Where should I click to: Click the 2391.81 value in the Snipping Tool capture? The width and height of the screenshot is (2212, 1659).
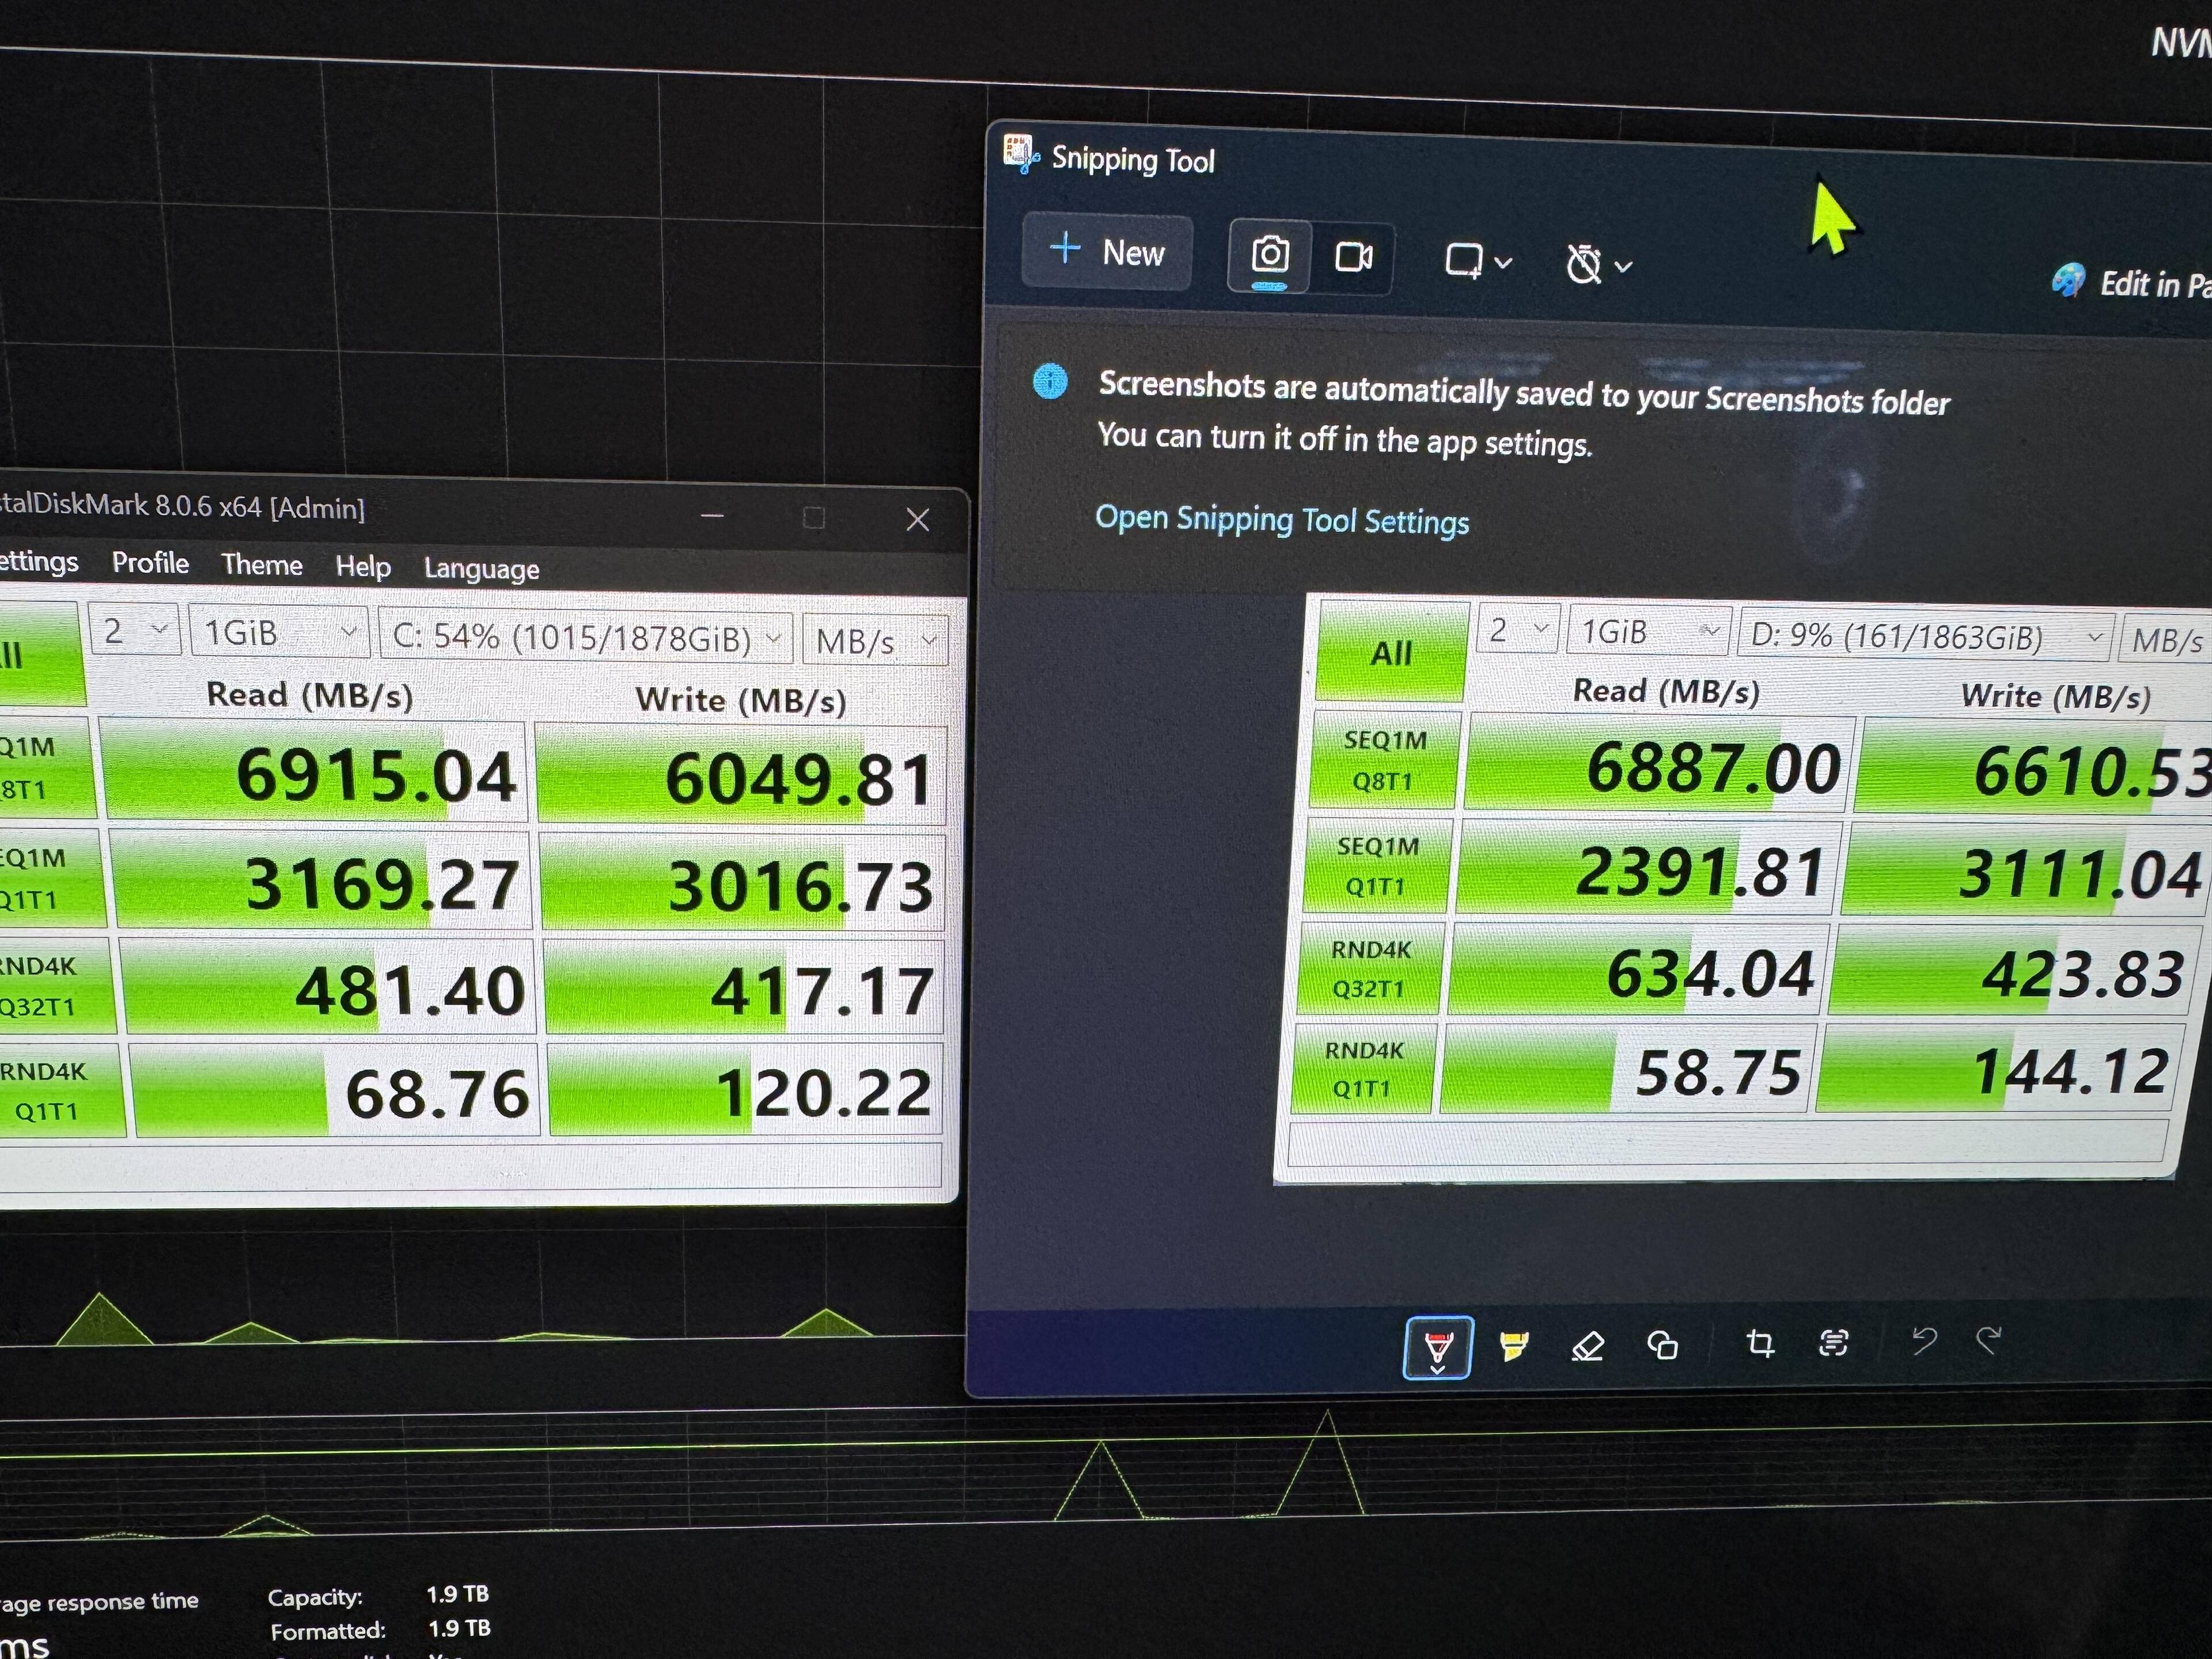1700,871
